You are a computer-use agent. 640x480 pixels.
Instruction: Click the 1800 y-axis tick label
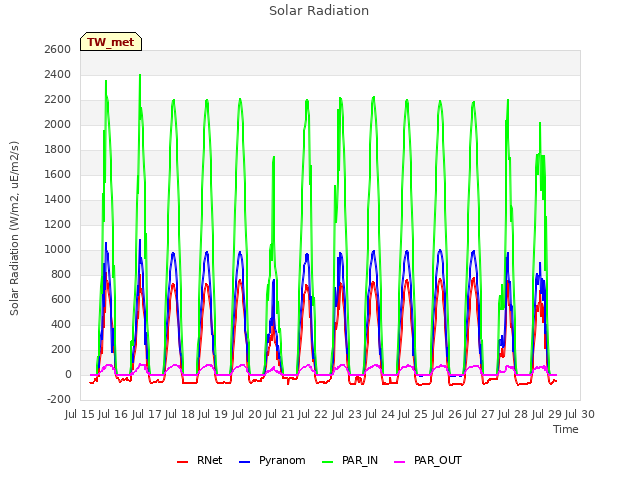58,149
